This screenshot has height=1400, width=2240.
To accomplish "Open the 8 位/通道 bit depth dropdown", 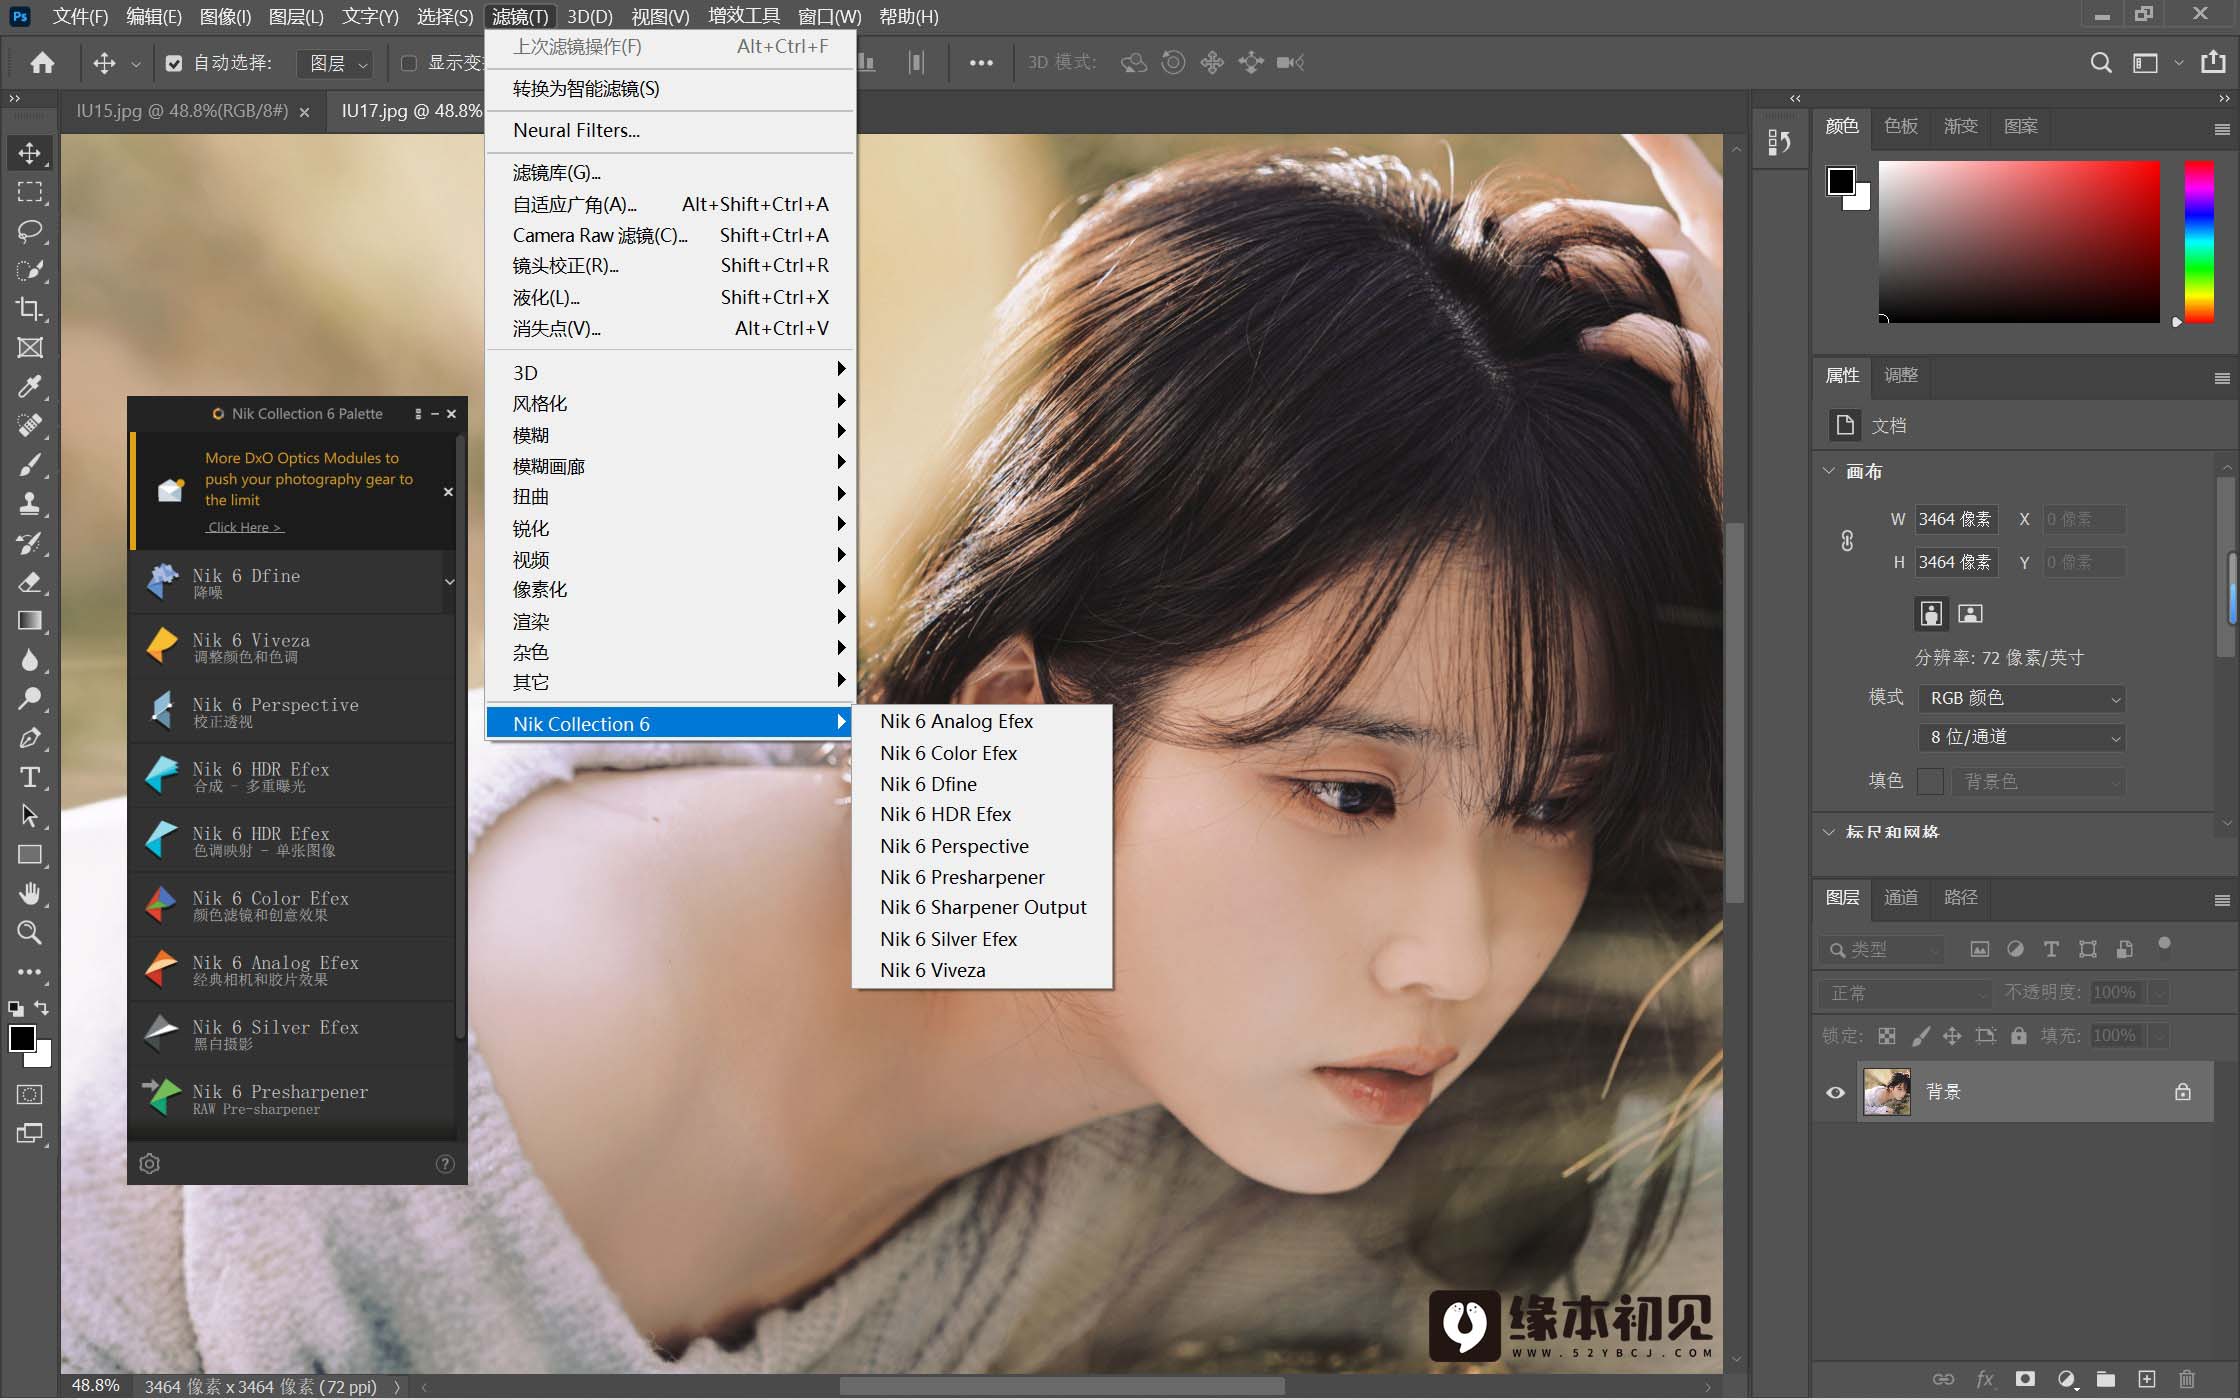I will coord(2021,737).
